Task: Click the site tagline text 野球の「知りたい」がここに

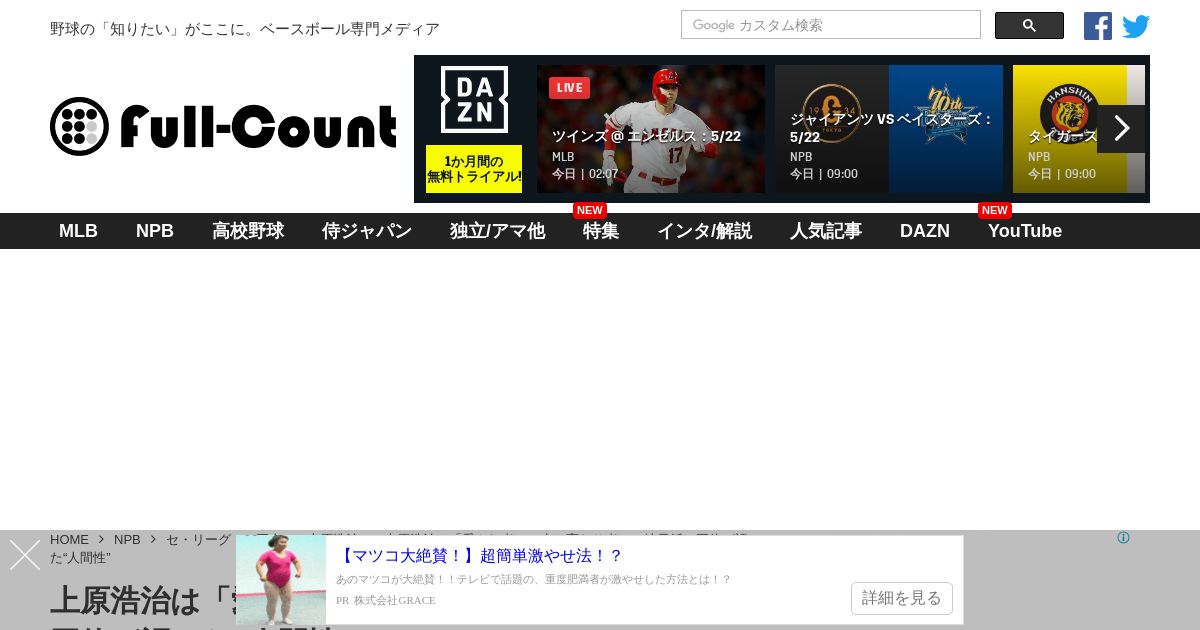Action: coord(245,29)
